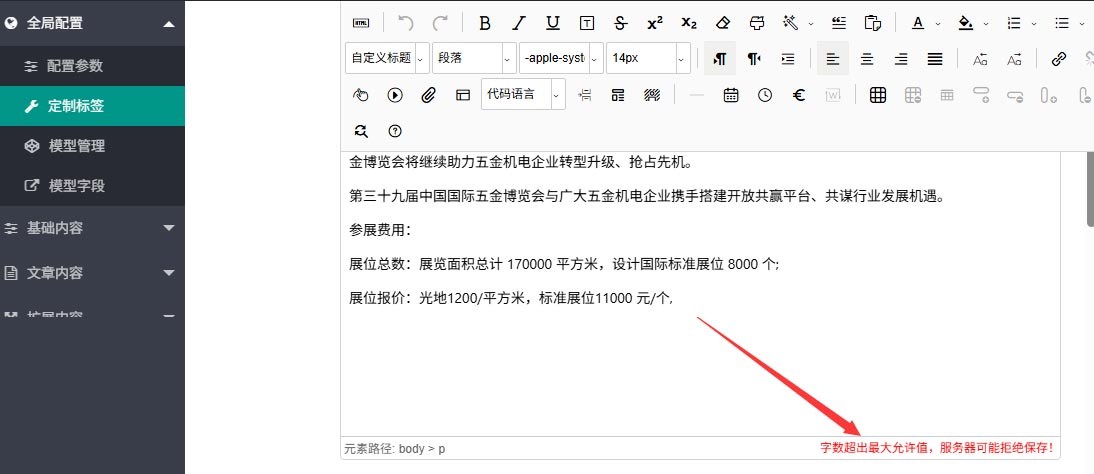Toggle strikethrough text formatting
Image resolution: width=1094 pixels, height=474 pixels.
(620, 23)
